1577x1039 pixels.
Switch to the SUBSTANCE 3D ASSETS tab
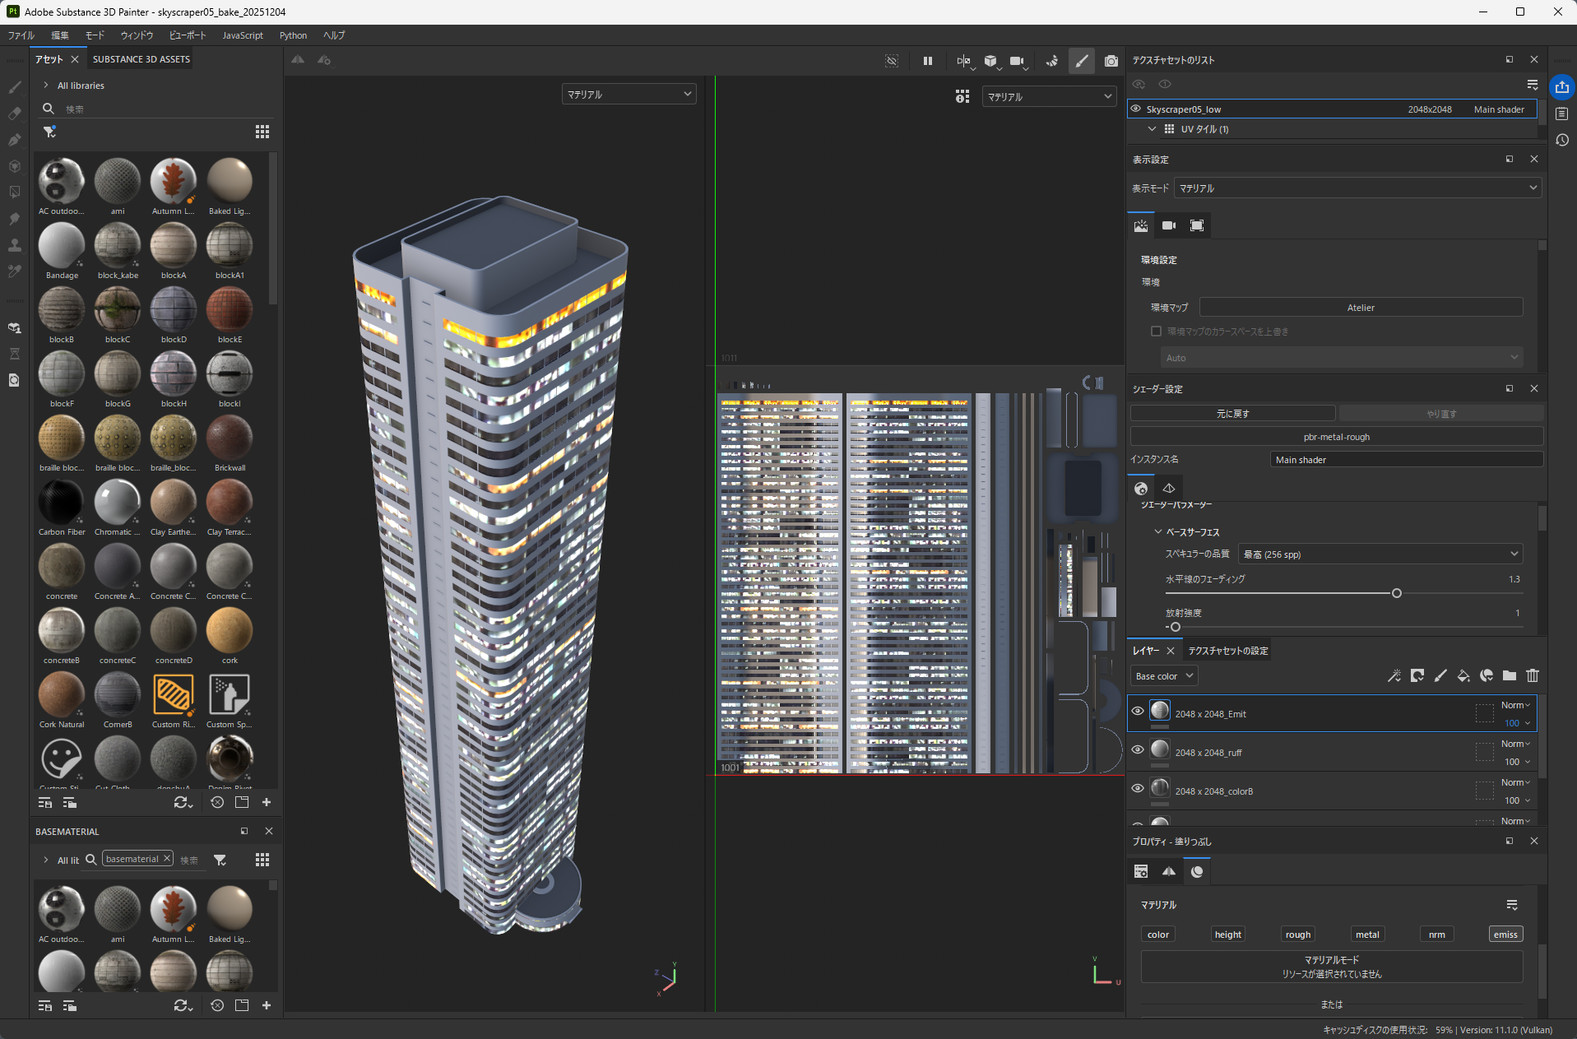pos(141,59)
